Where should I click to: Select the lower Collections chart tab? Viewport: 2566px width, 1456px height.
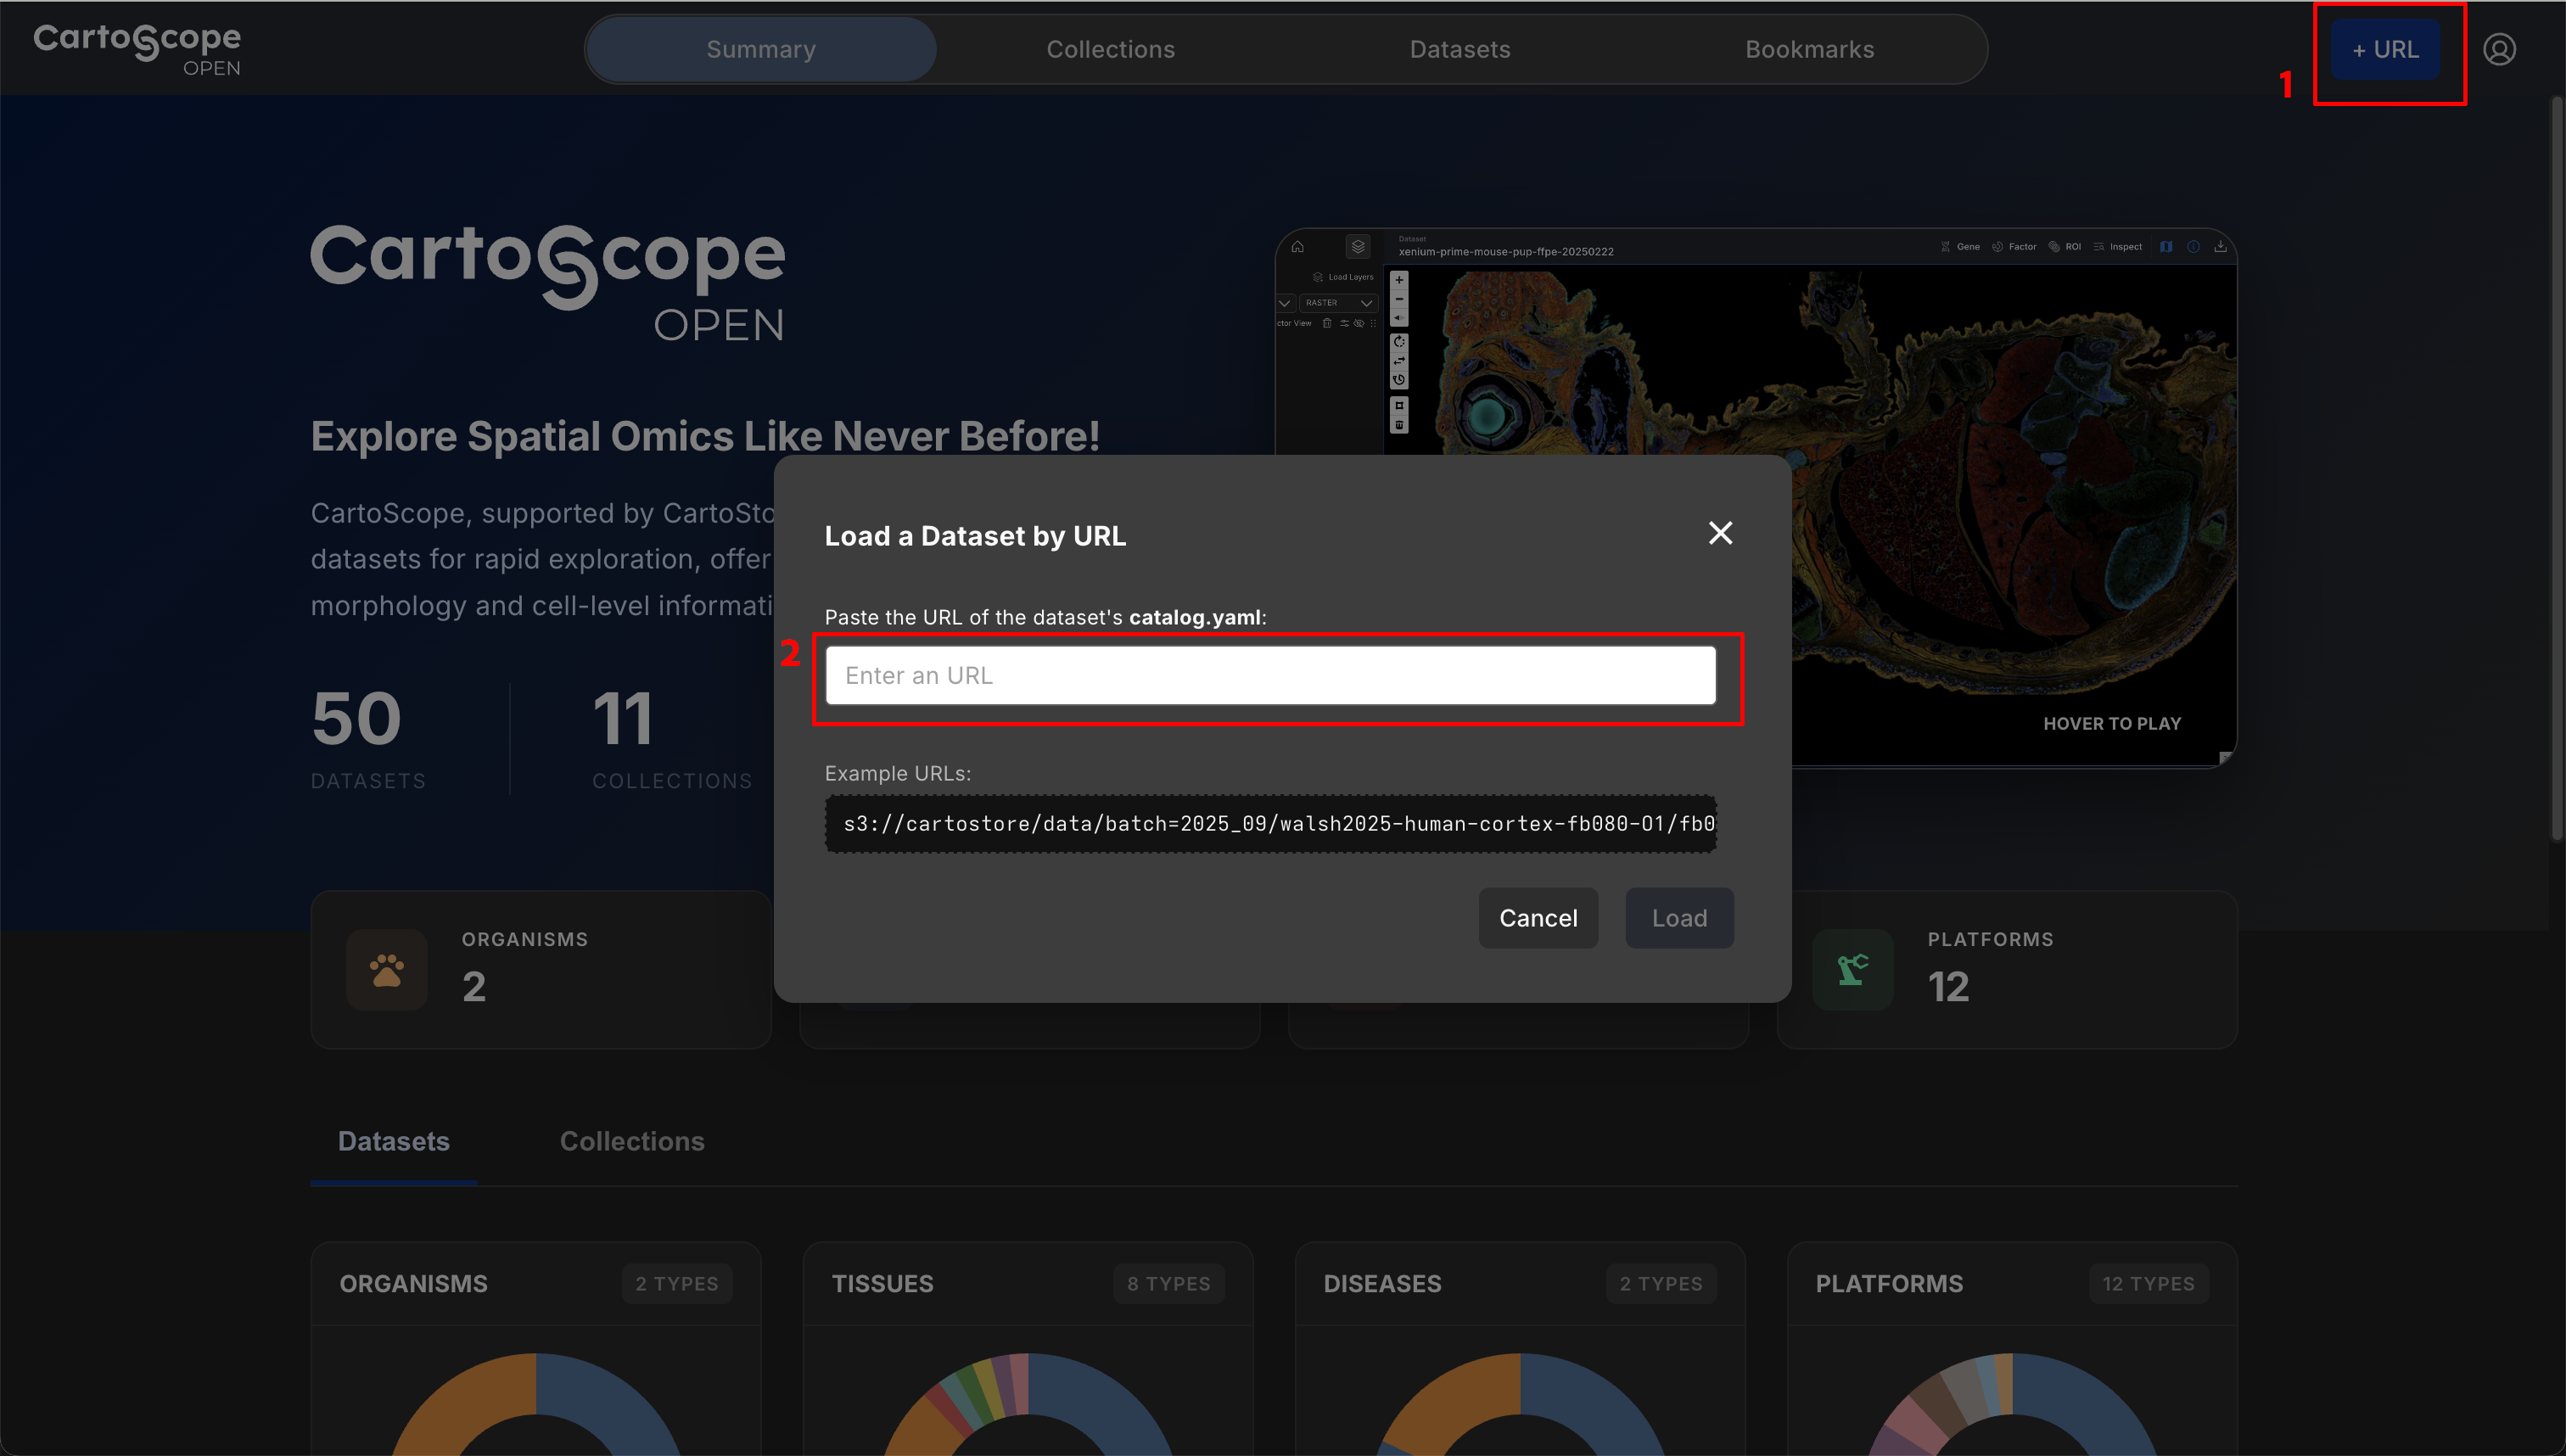632,1141
